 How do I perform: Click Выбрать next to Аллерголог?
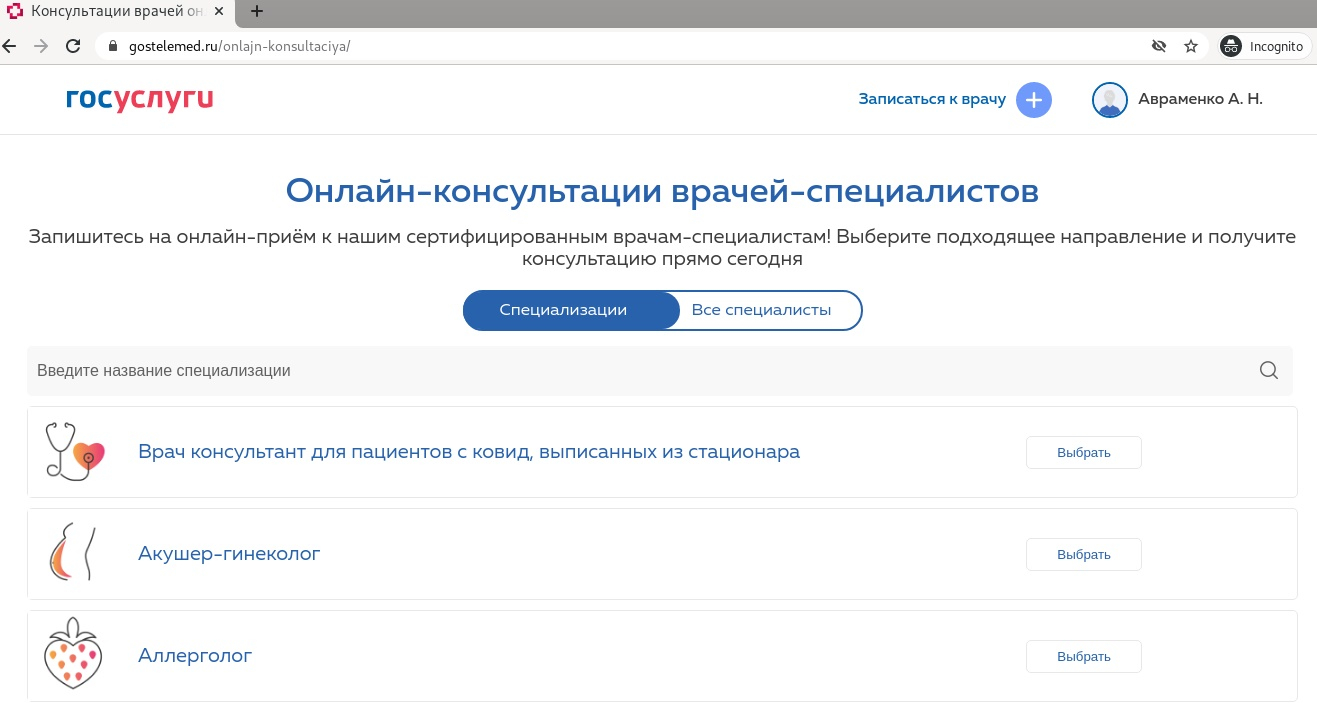1084,656
